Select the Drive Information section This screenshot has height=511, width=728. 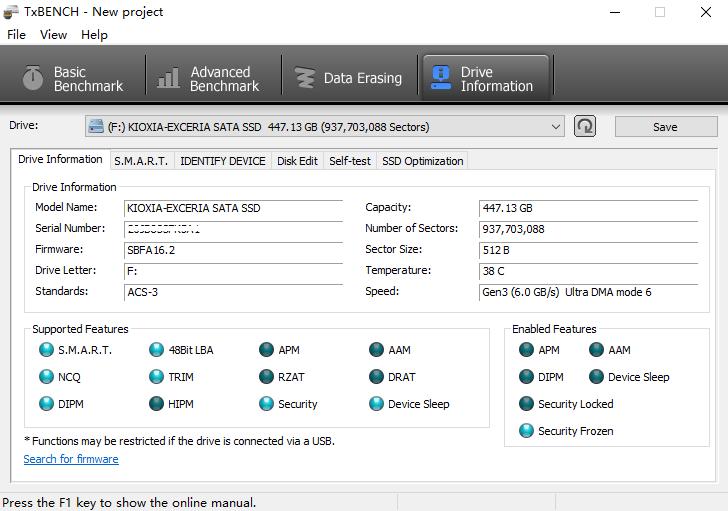click(485, 79)
